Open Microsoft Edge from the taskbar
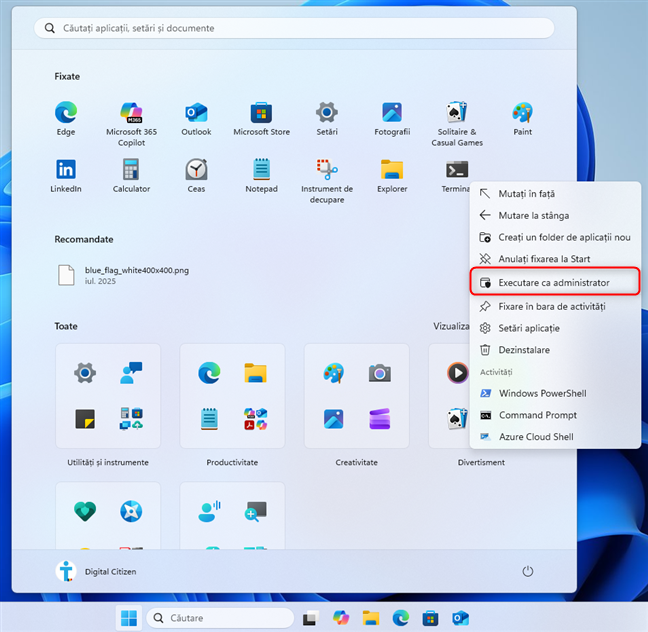Viewport: 648px width, 632px height. [400, 618]
